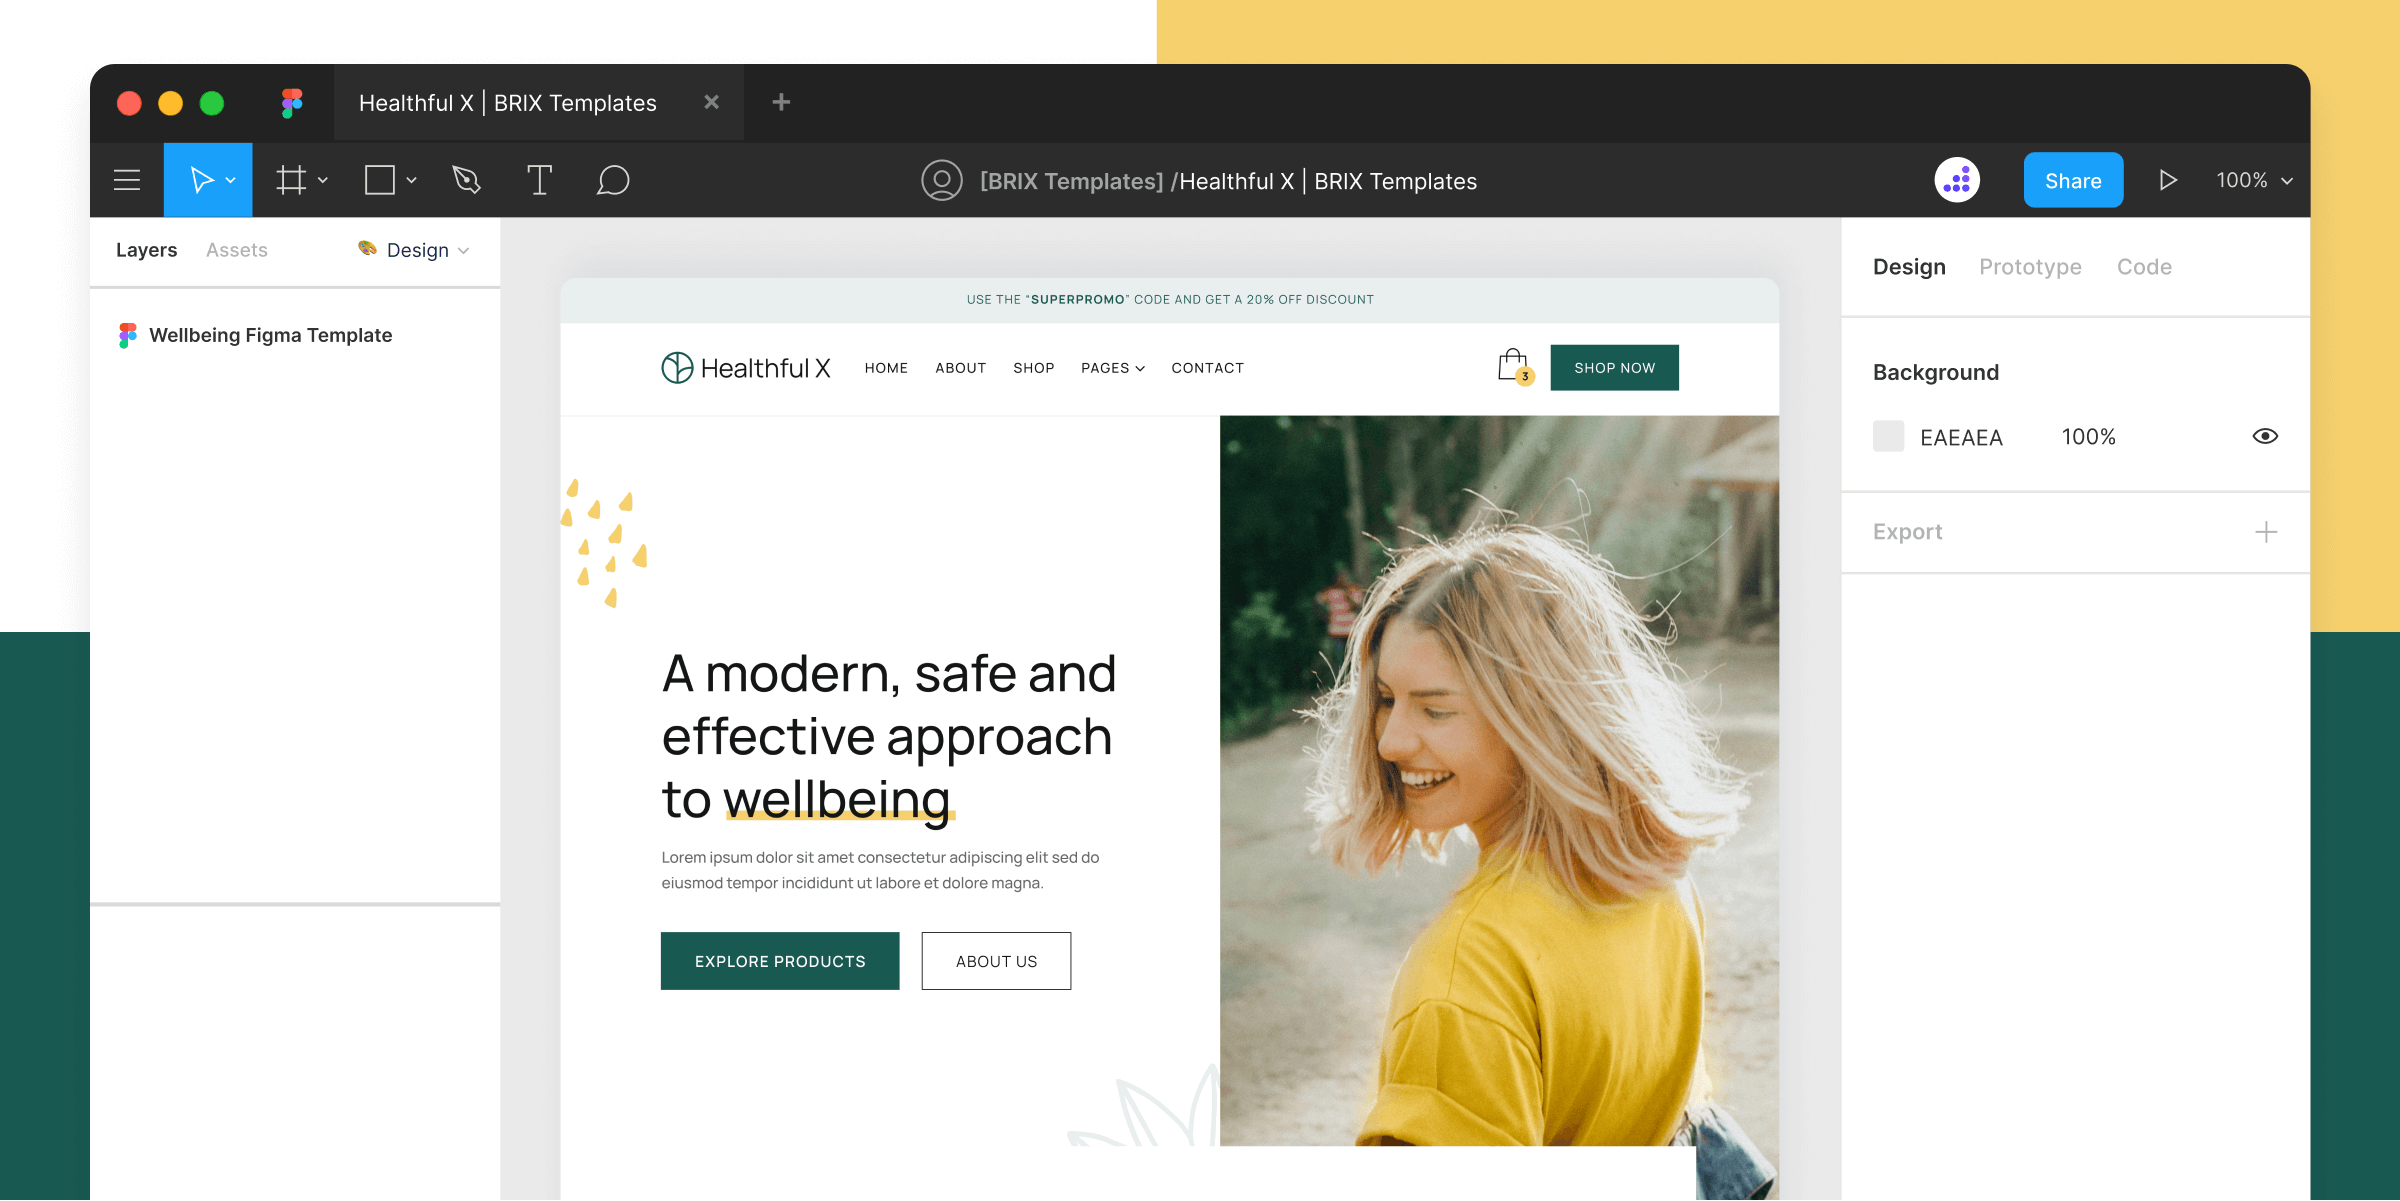Click HOME in the site navigation
Image resolution: width=2400 pixels, height=1201 pixels.
886,368
